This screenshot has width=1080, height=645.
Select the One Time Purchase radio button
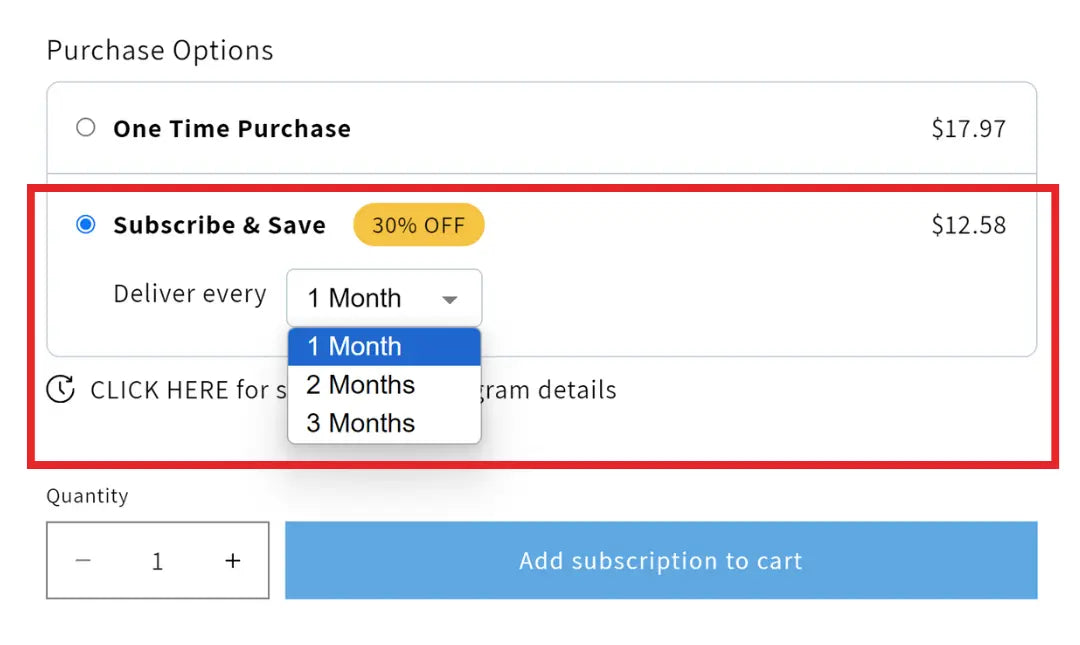click(x=86, y=128)
